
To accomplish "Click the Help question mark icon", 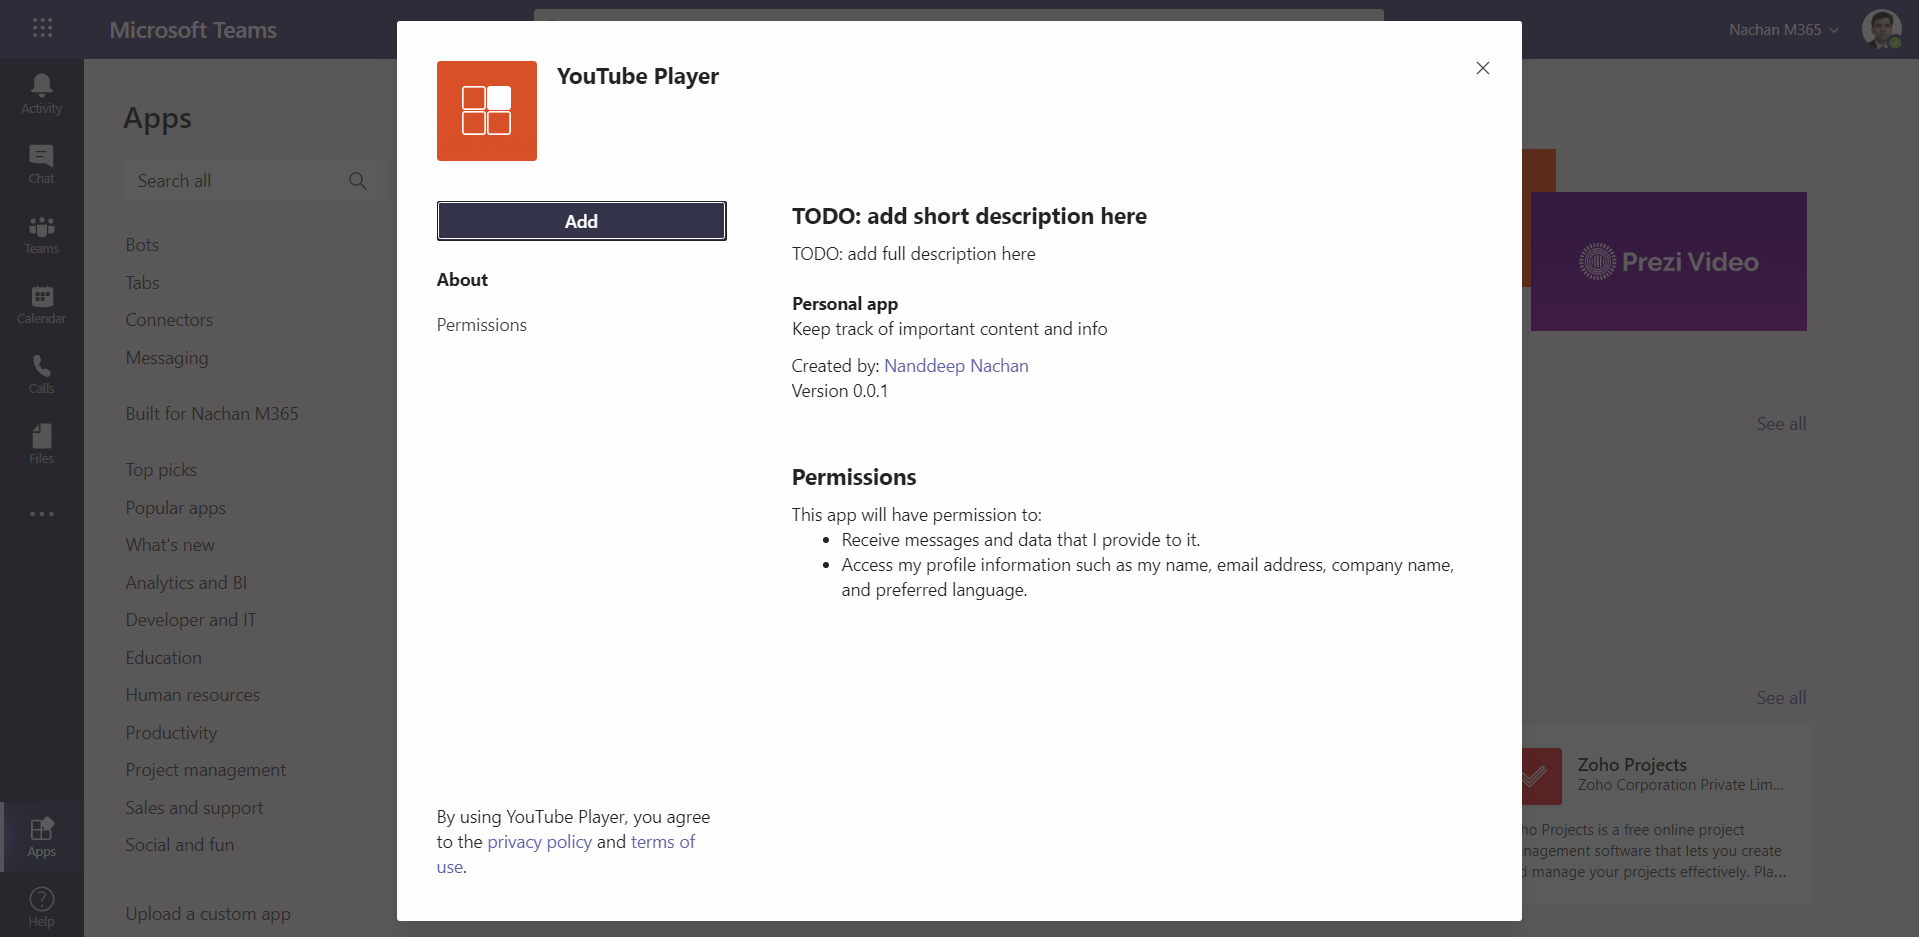I will pyautogui.click(x=41, y=906).
